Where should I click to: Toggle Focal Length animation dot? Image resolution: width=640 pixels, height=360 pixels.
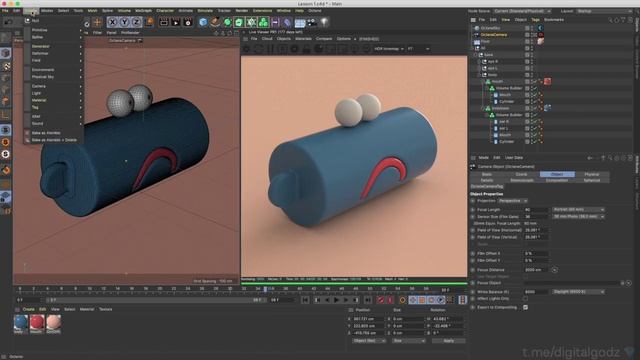coord(473,210)
